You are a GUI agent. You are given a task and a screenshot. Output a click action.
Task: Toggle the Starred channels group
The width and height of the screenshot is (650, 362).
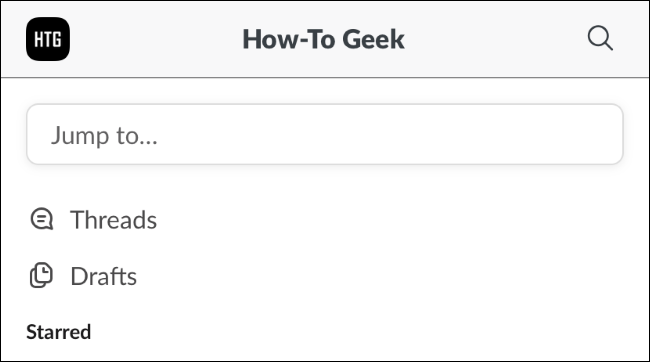click(58, 332)
